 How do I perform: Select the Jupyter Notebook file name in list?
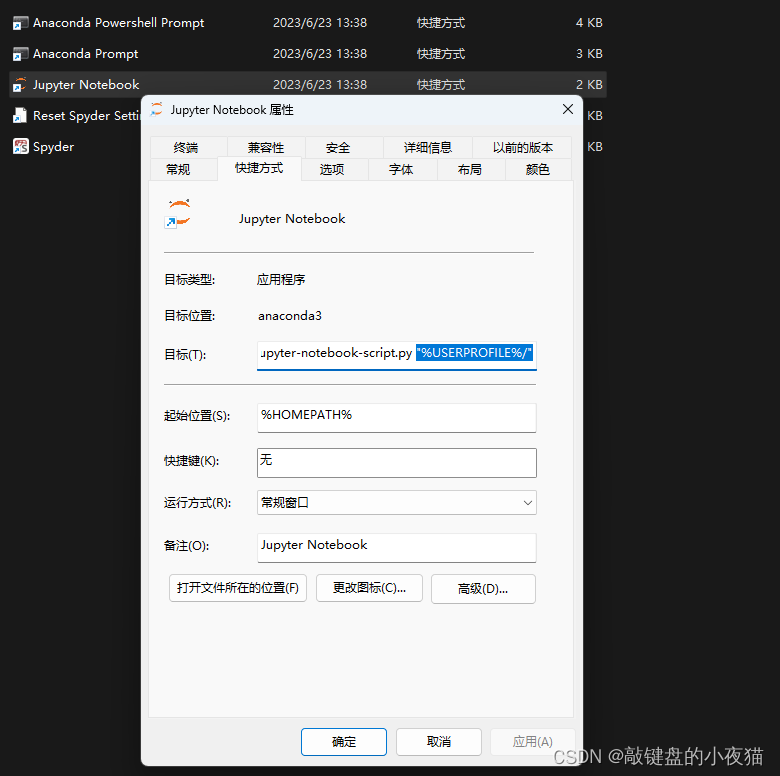point(86,85)
